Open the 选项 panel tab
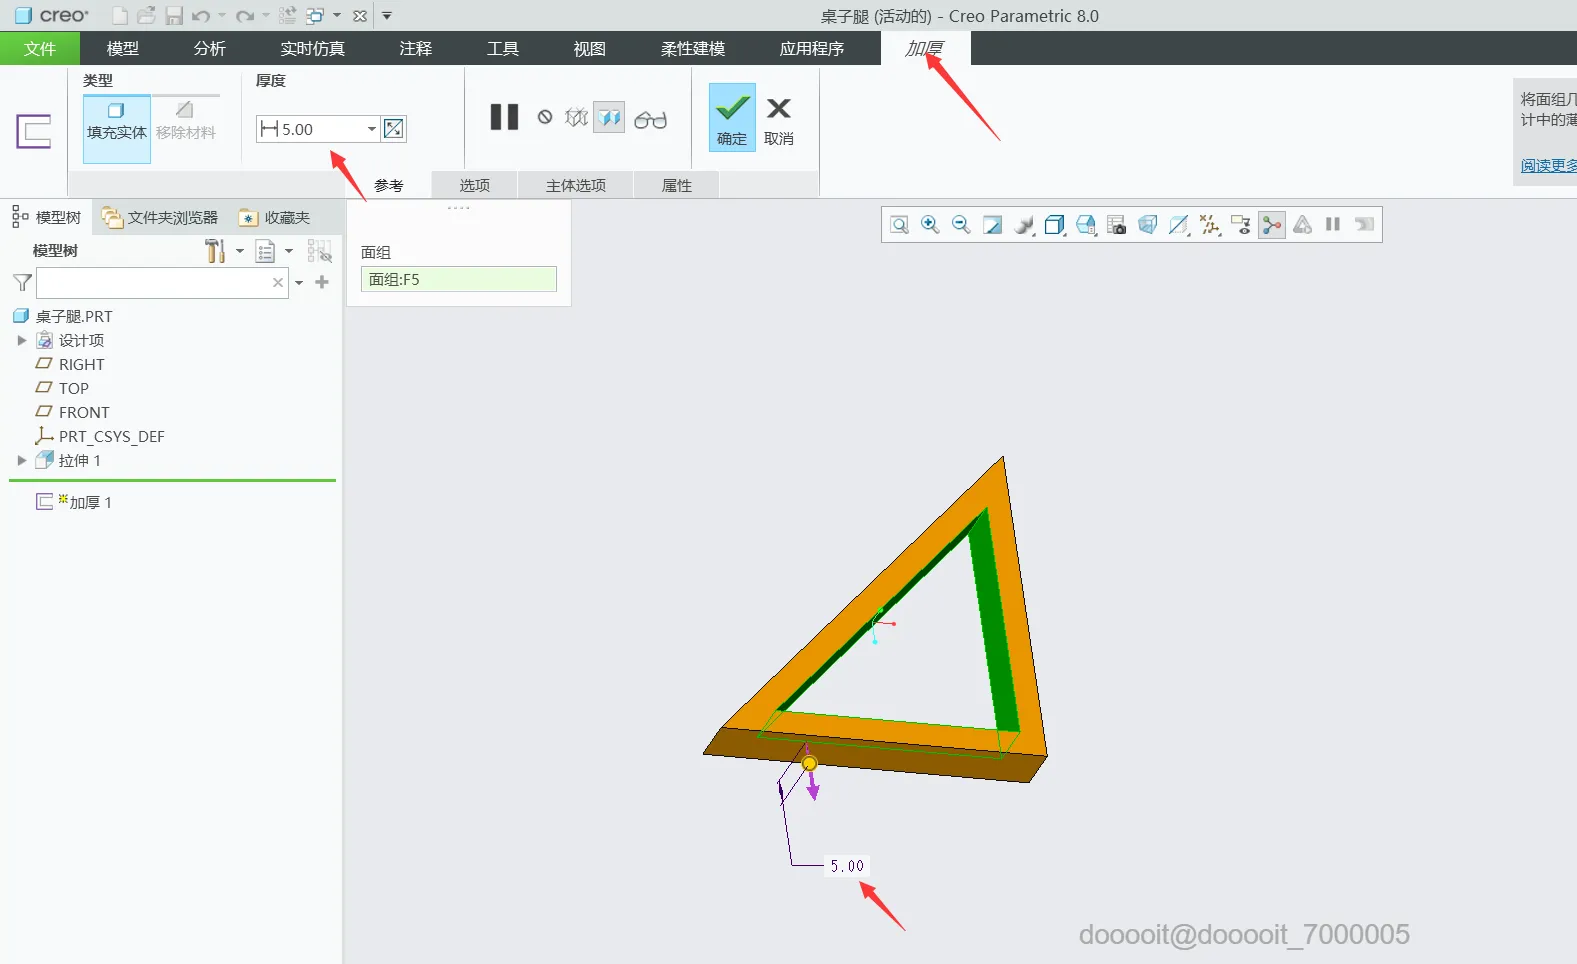This screenshot has height=964, width=1577. [475, 185]
